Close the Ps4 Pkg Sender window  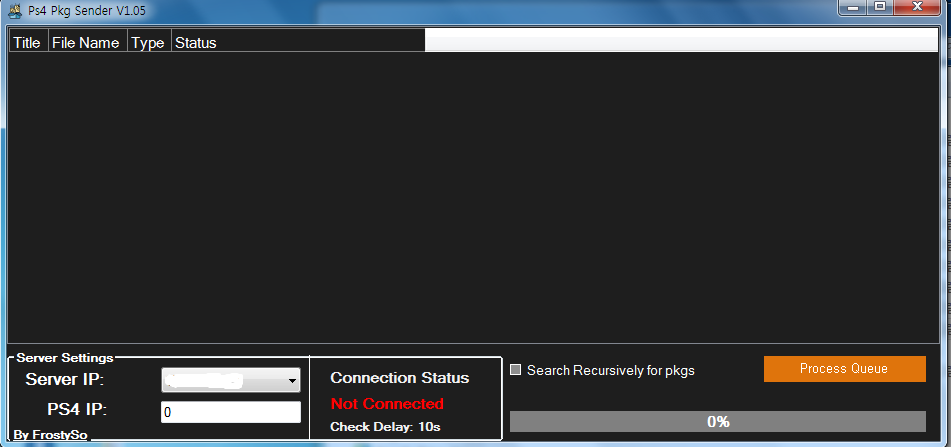918,7
